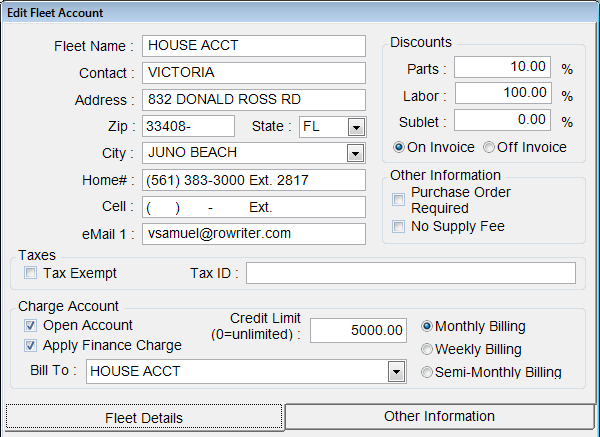Uncheck the Open Account checkbox
Image resolution: width=600 pixels, height=437 pixels.
click(x=31, y=326)
